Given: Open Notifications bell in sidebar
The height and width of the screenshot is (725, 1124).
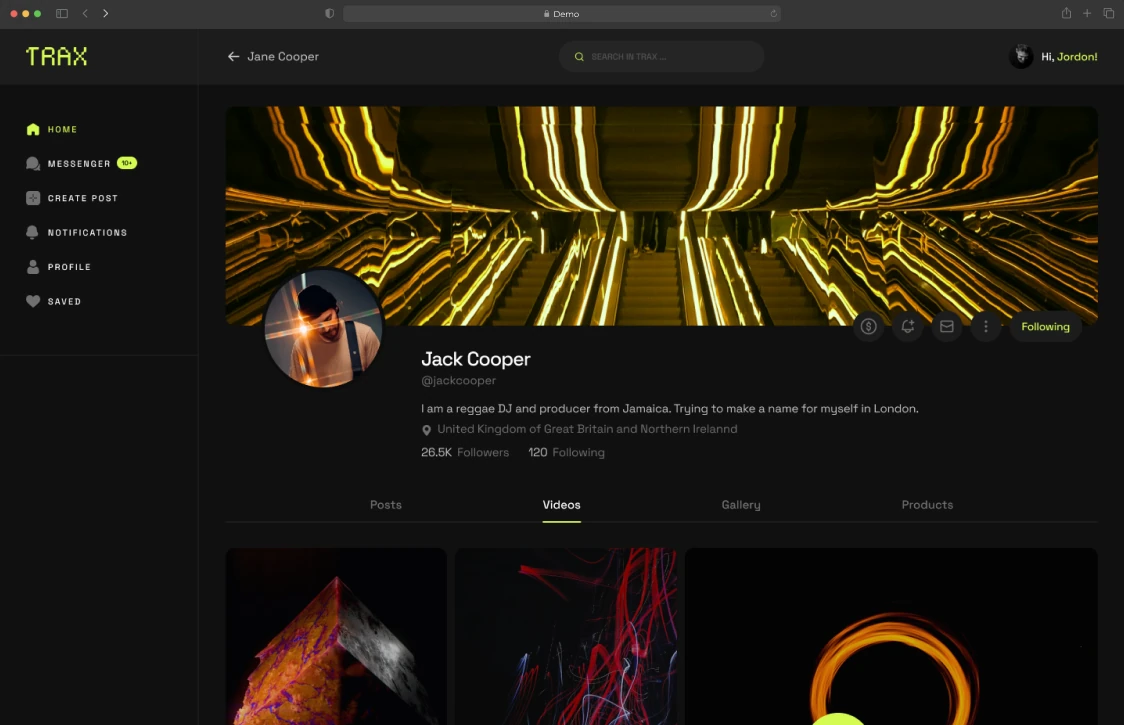Looking at the screenshot, I should tap(32, 232).
